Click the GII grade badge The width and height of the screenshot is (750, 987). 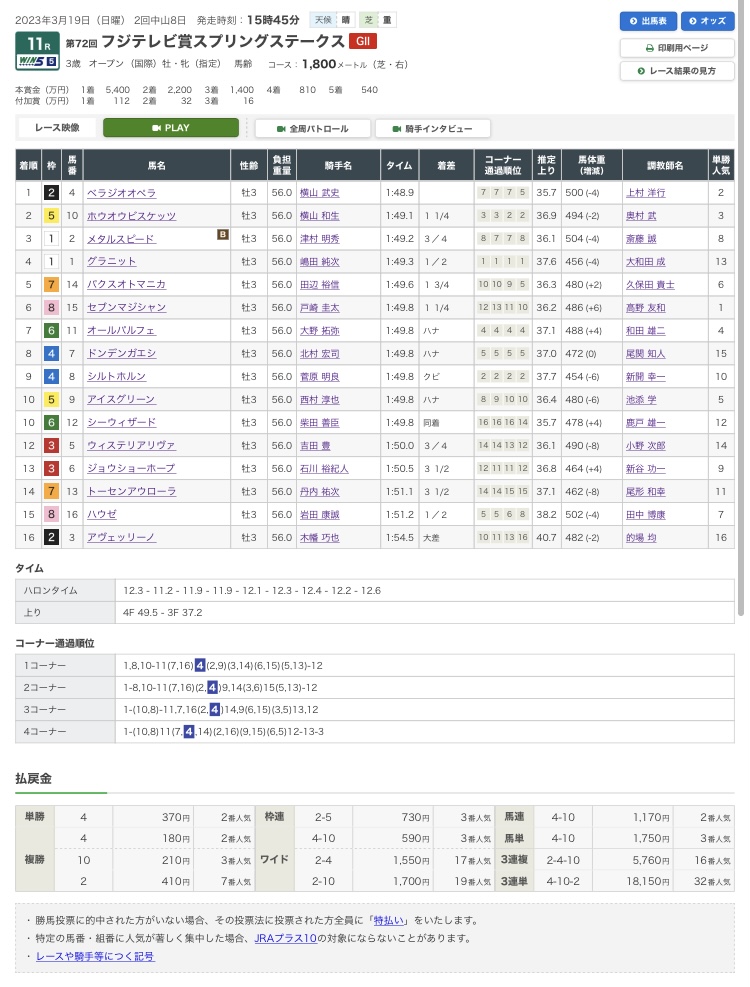click(x=363, y=41)
